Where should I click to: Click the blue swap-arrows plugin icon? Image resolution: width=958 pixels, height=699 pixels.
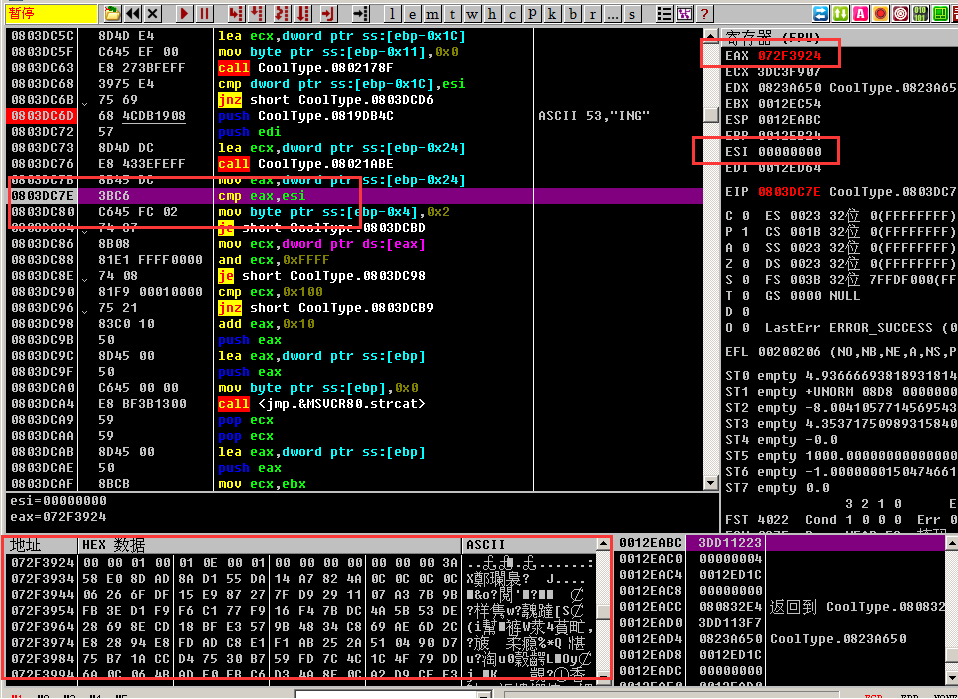(821, 14)
